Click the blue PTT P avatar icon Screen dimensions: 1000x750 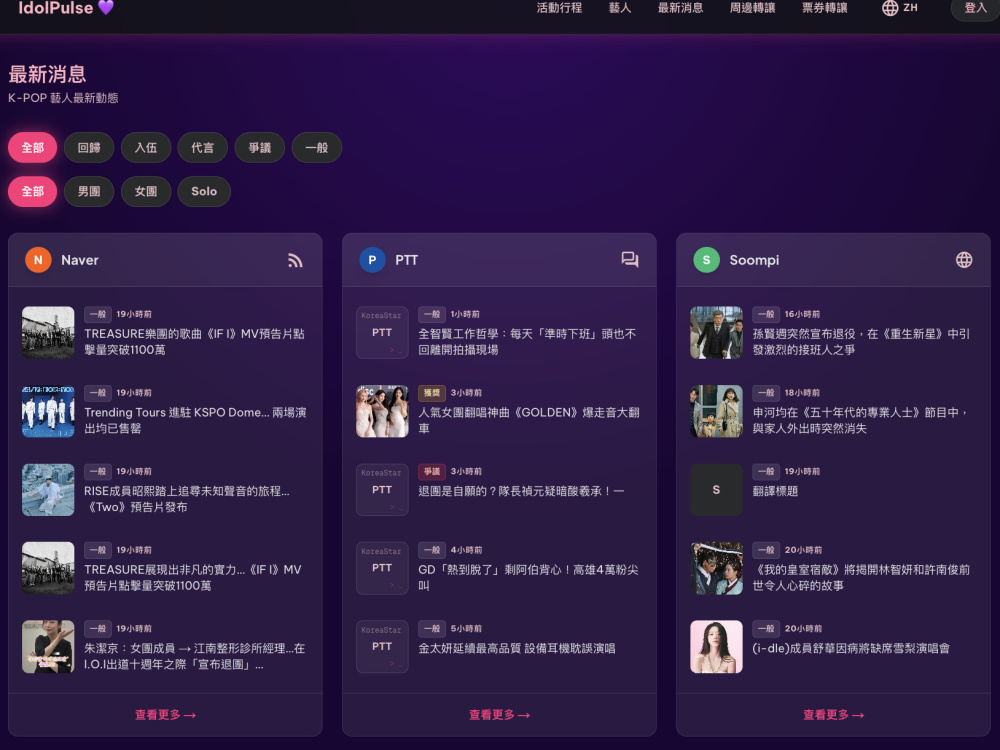(372, 260)
